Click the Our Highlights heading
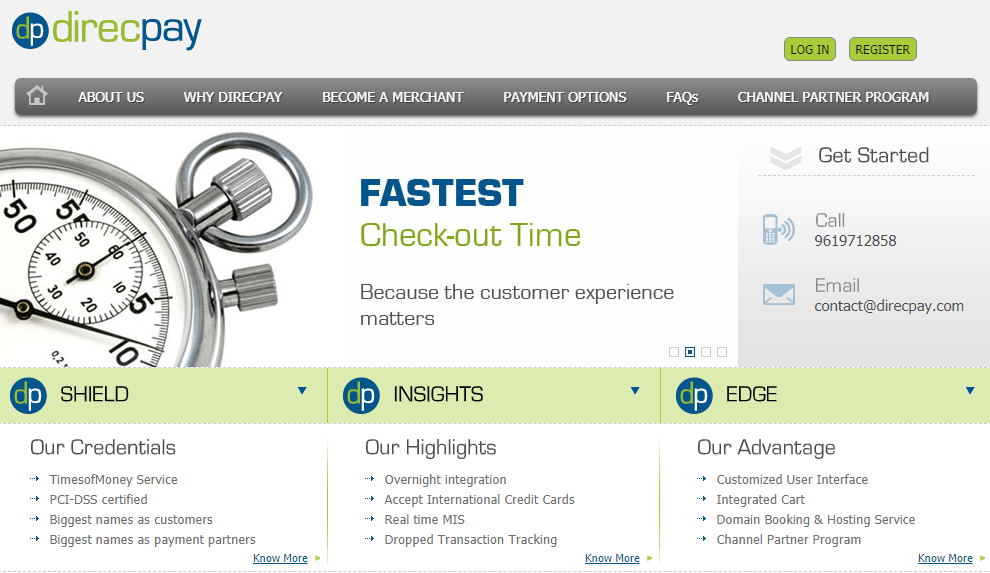The height and width of the screenshot is (573, 990). [431, 448]
